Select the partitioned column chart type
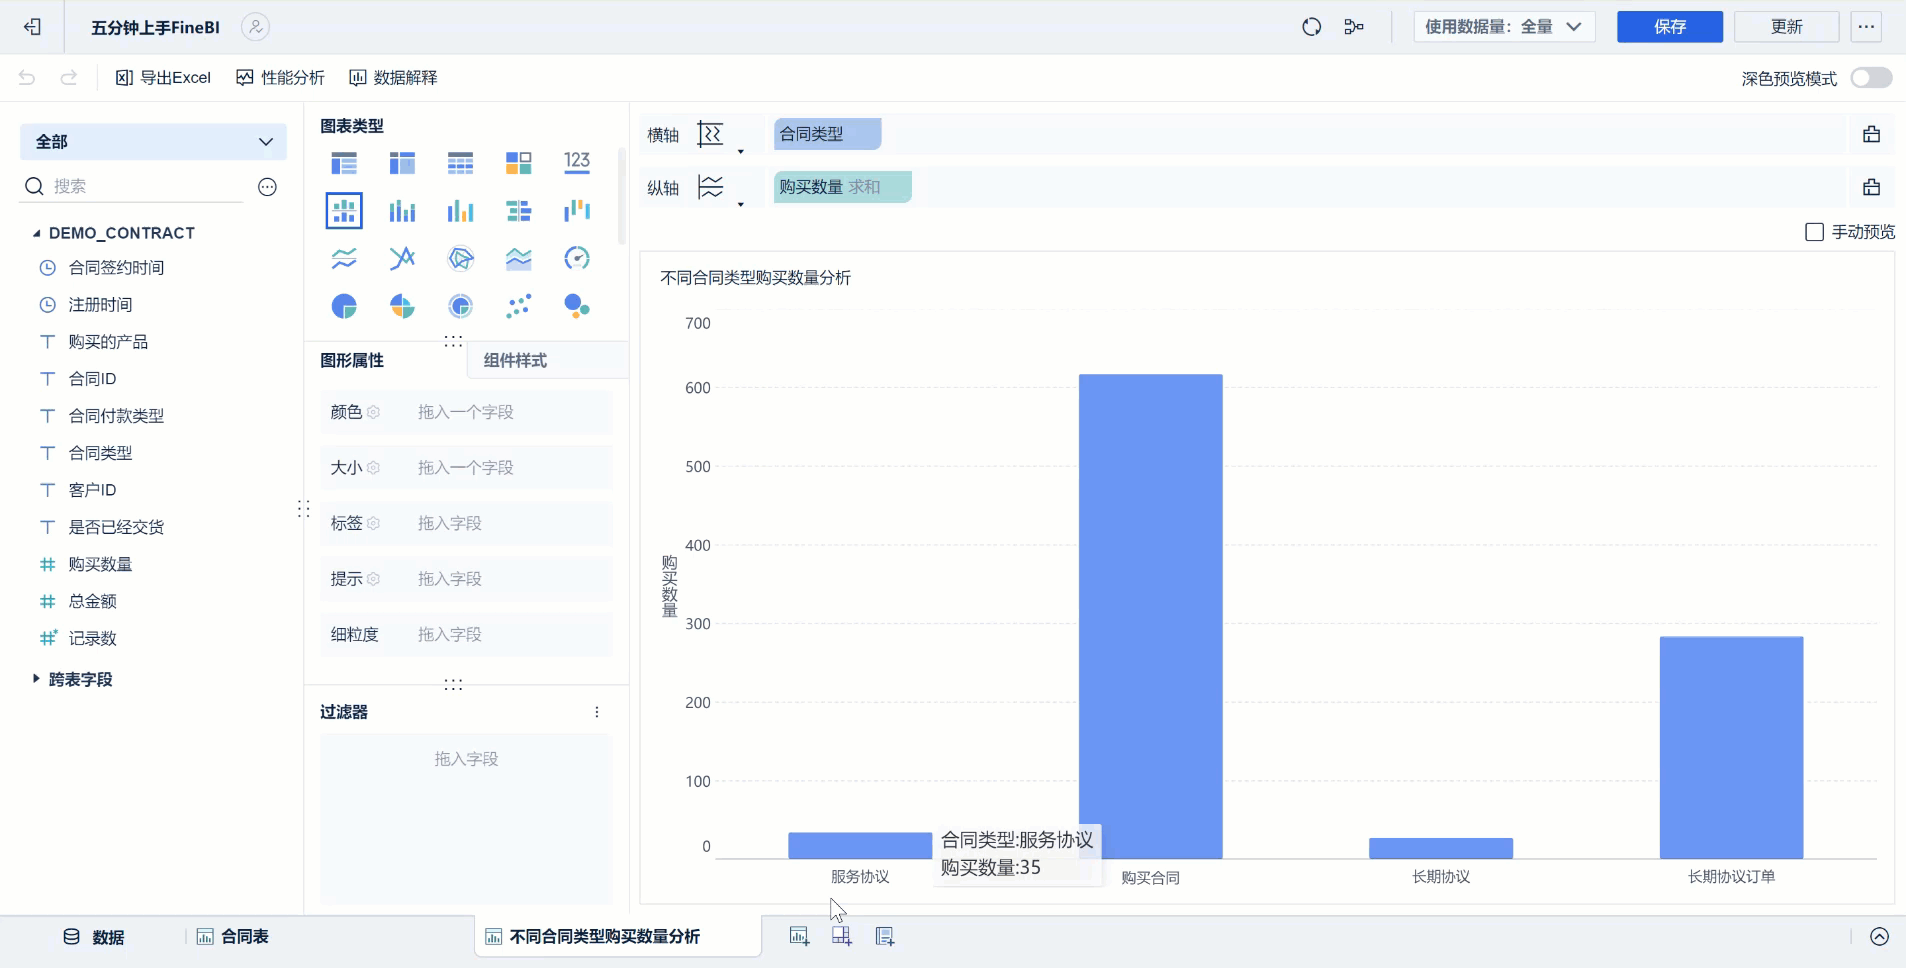1906x968 pixels. [x=344, y=211]
